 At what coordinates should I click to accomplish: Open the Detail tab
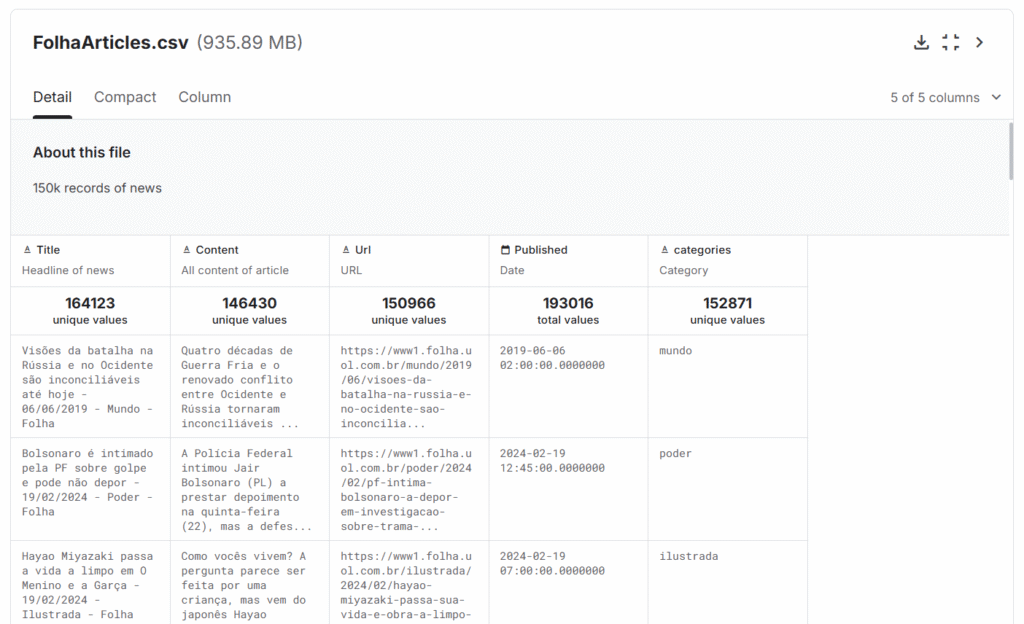click(52, 97)
